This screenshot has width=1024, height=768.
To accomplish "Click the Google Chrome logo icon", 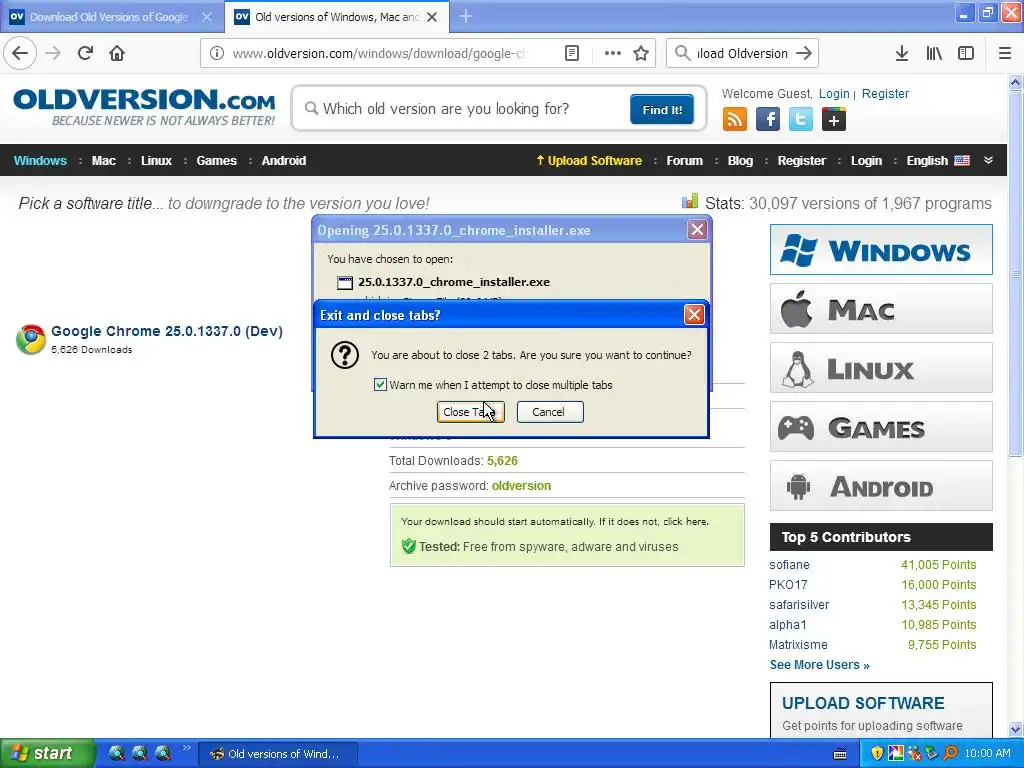I will pos(31,339).
